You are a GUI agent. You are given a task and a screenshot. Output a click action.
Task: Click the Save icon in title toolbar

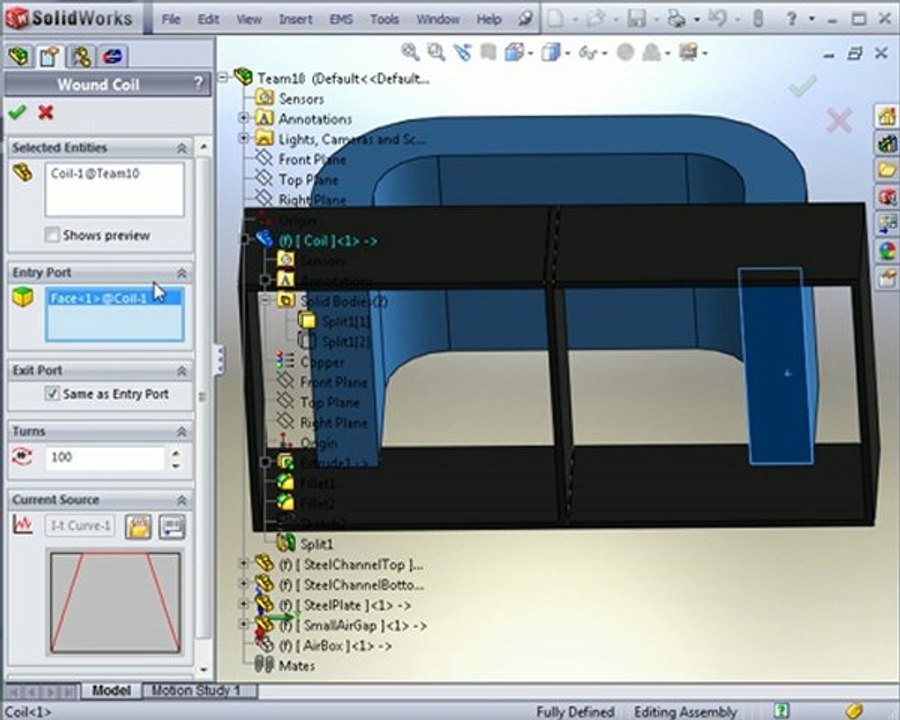[637, 19]
